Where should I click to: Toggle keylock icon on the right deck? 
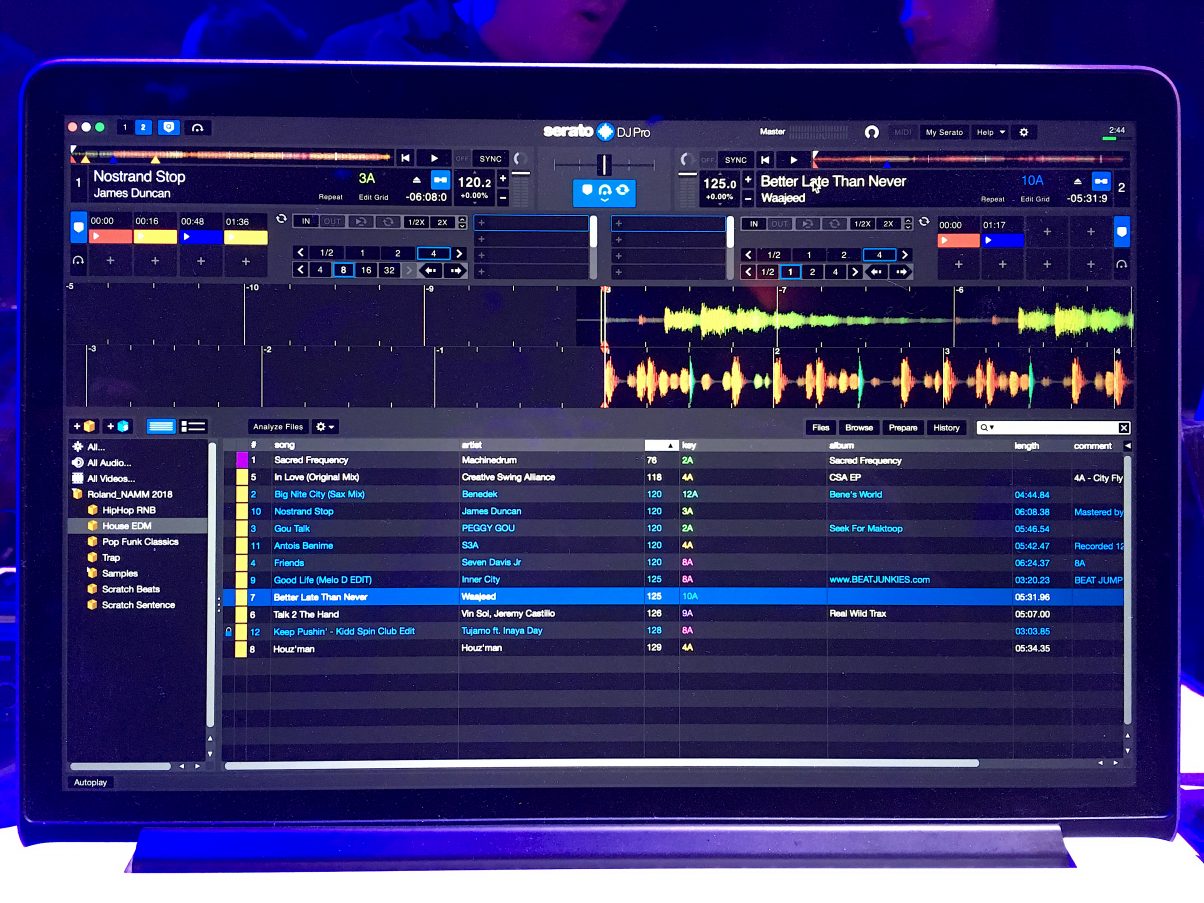[1102, 181]
